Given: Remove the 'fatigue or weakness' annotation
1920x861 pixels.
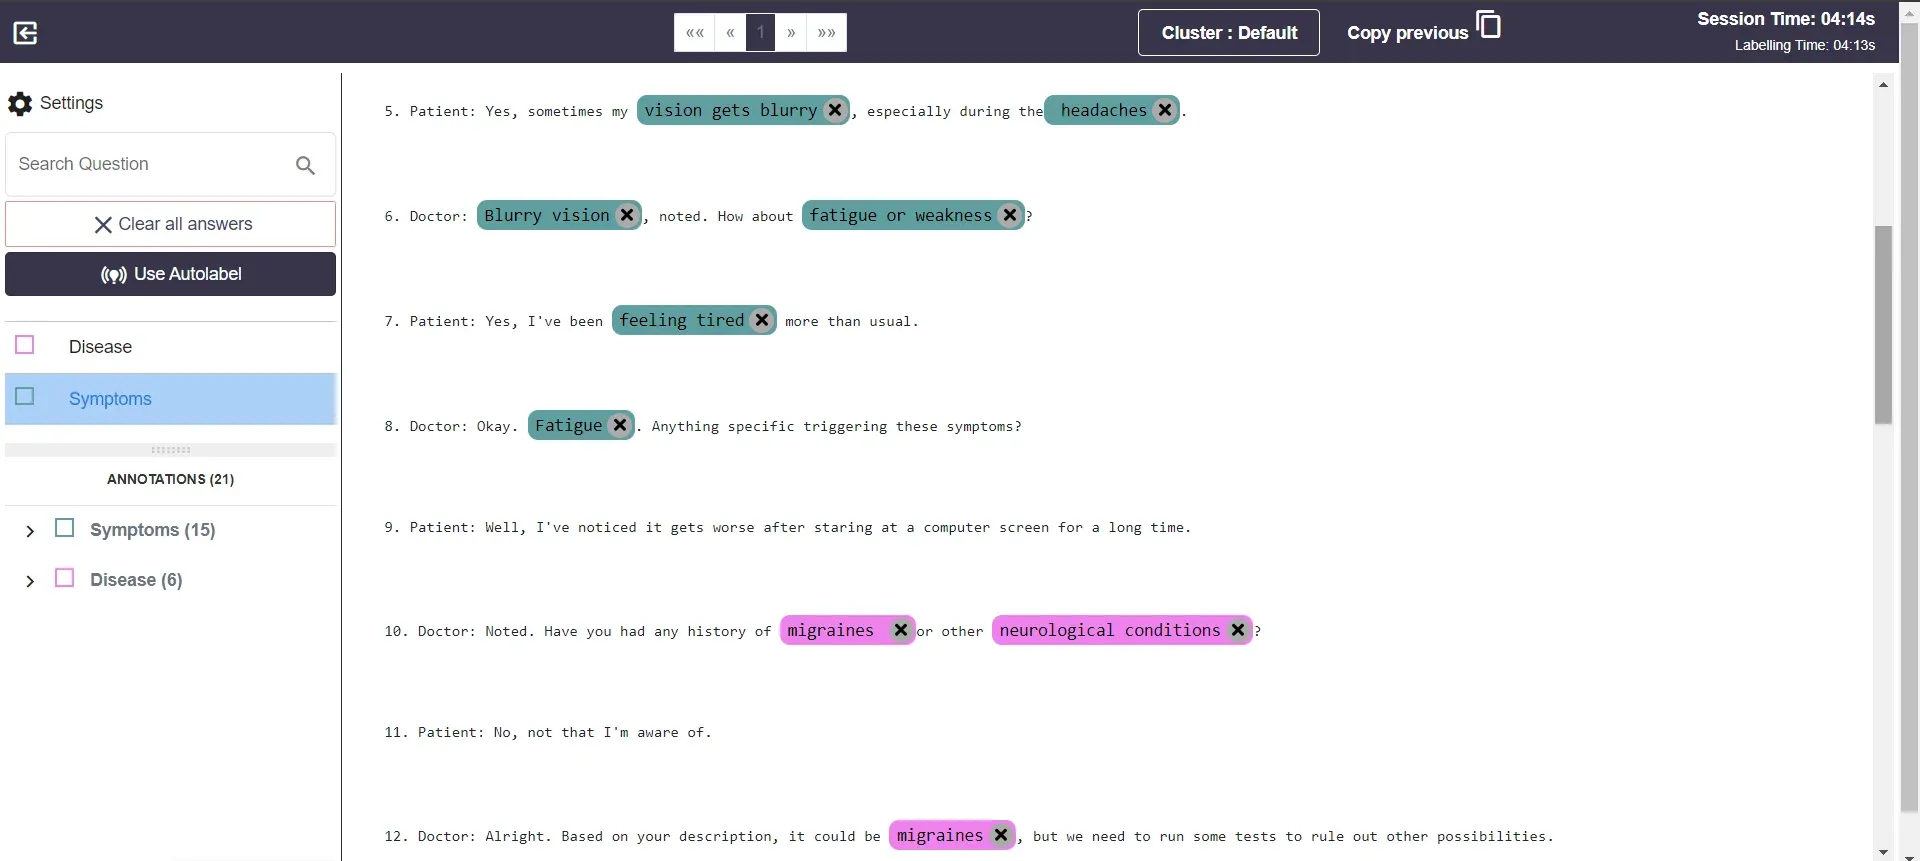Looking at the screenshot, I should tap(1010, 215).
